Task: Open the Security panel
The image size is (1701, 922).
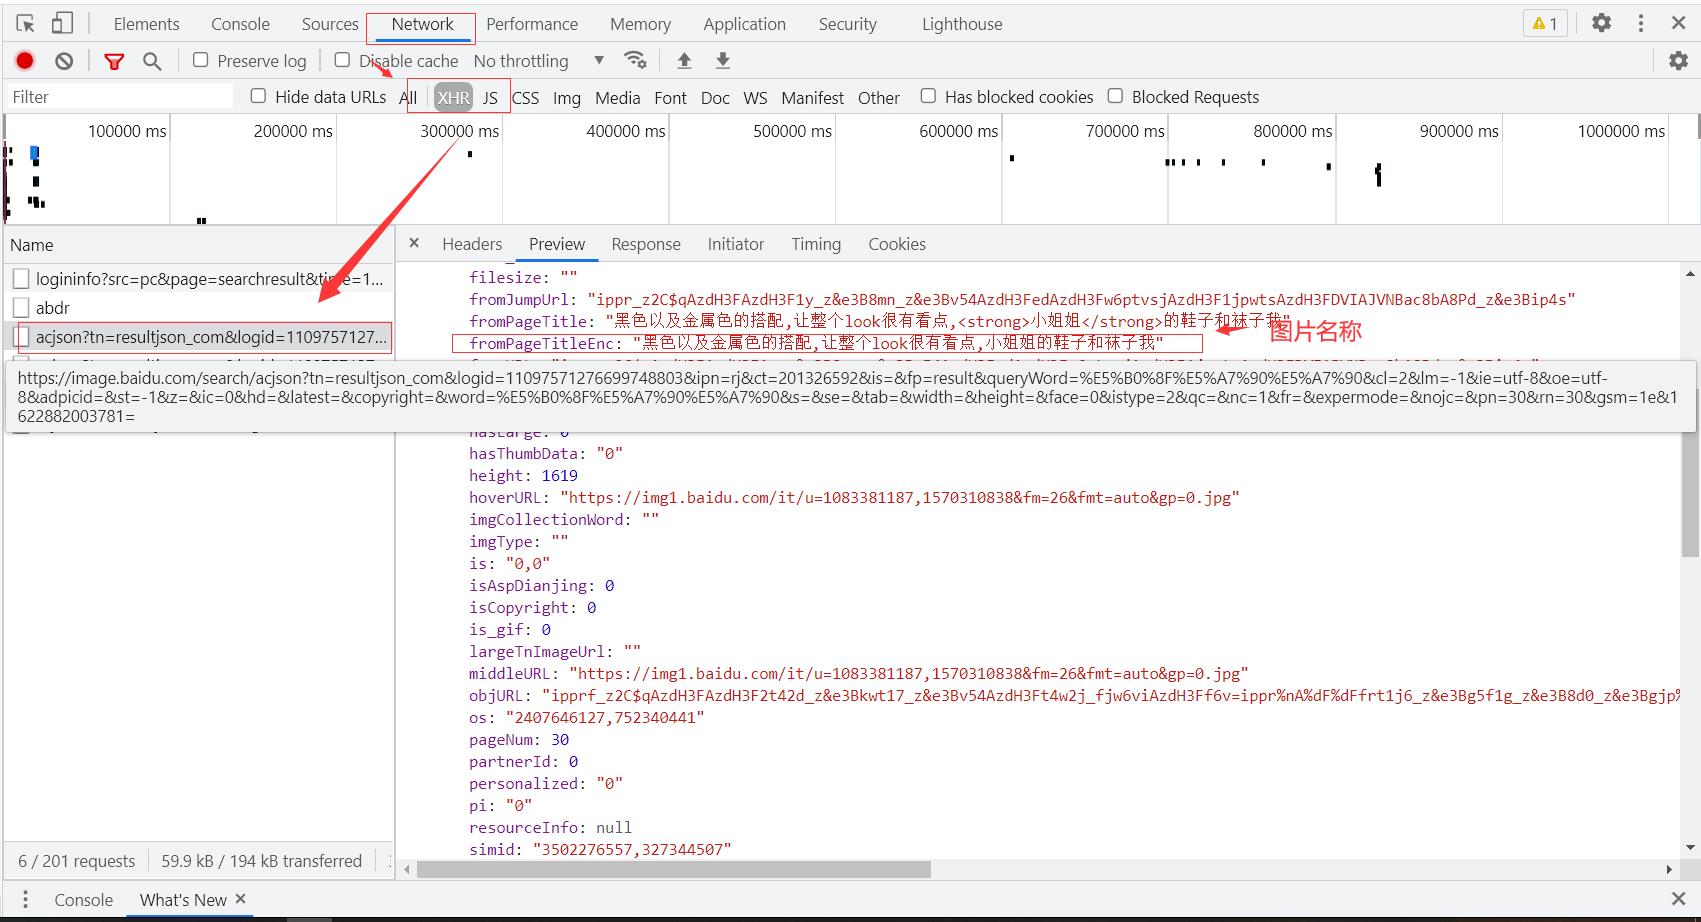Action: 847,24
